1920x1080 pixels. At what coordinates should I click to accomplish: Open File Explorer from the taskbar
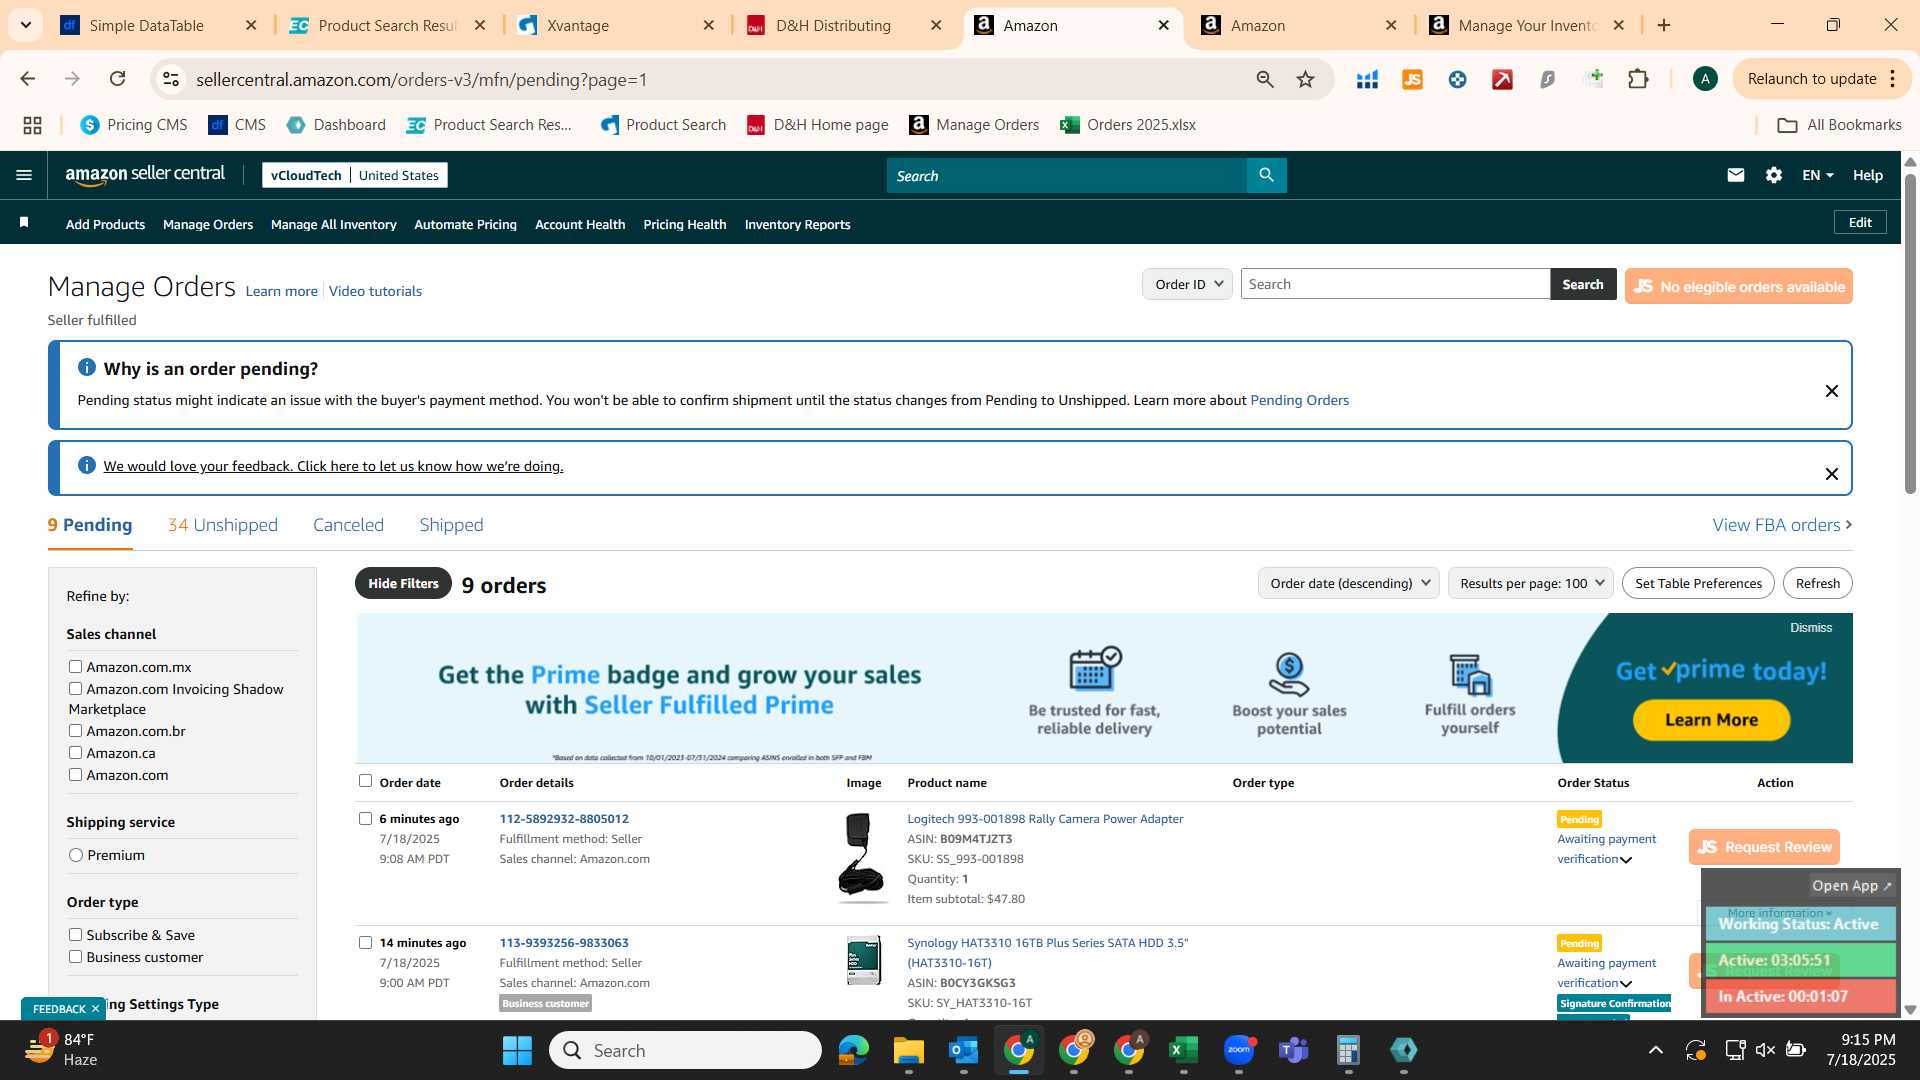[x=908, y=1050]
